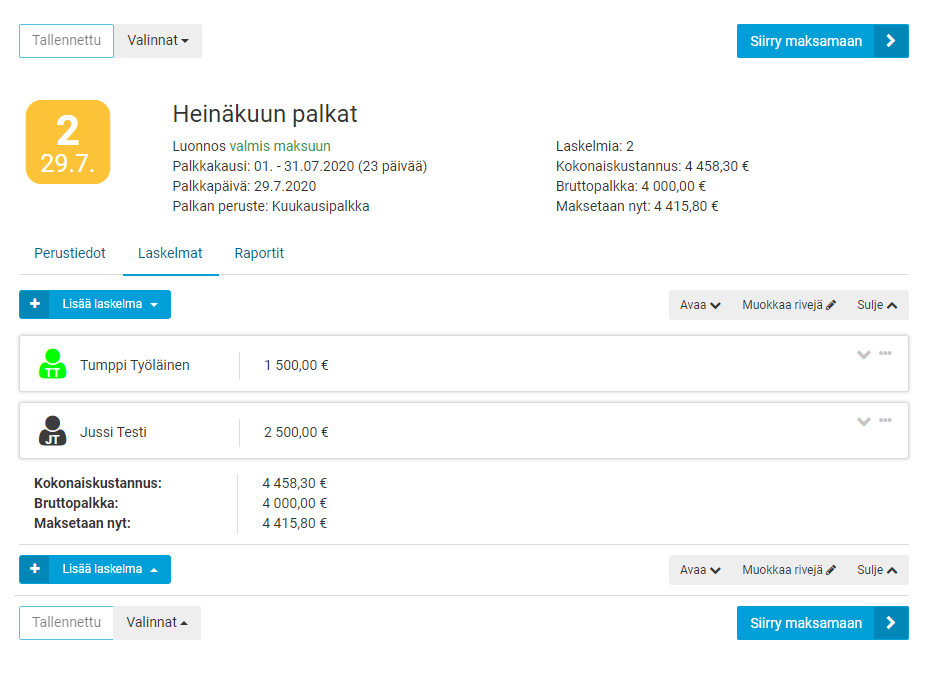Click top Siirry maksamaan button
The image size is (937, 683).
tap(822, 41)
